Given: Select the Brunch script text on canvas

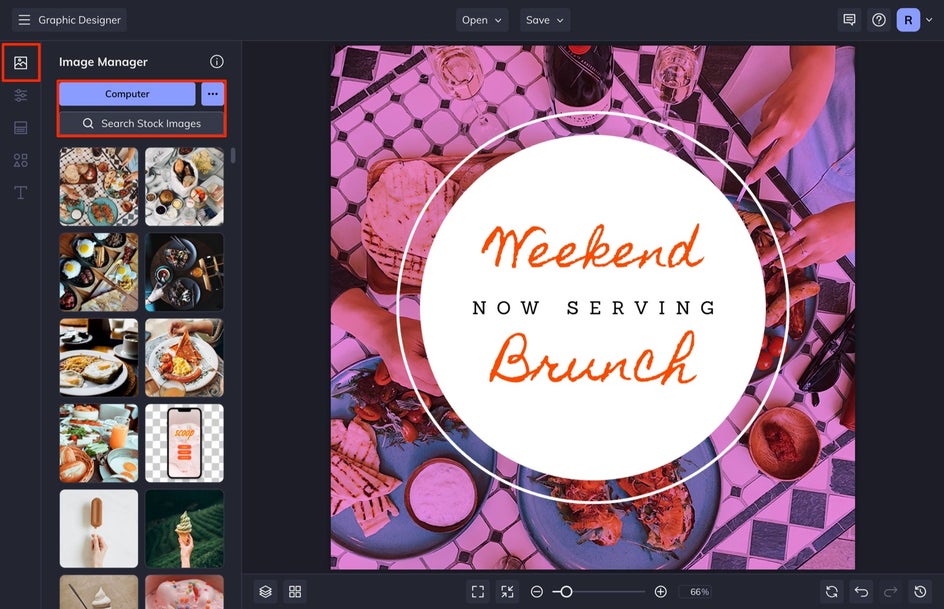Looking at the screenshot, I should point(594,359).
